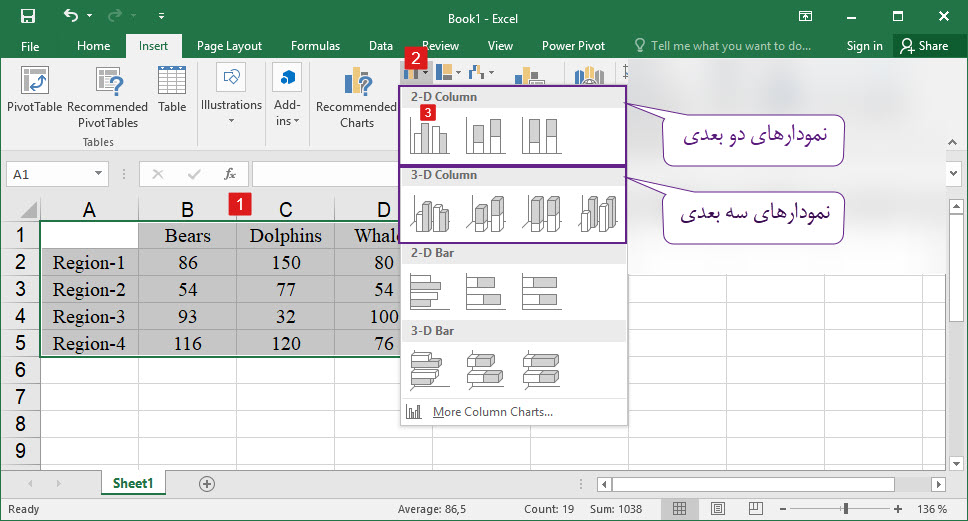Switch to Page Layout view in status bar
This screenshot has width=968, height=521.
point(717,509)
